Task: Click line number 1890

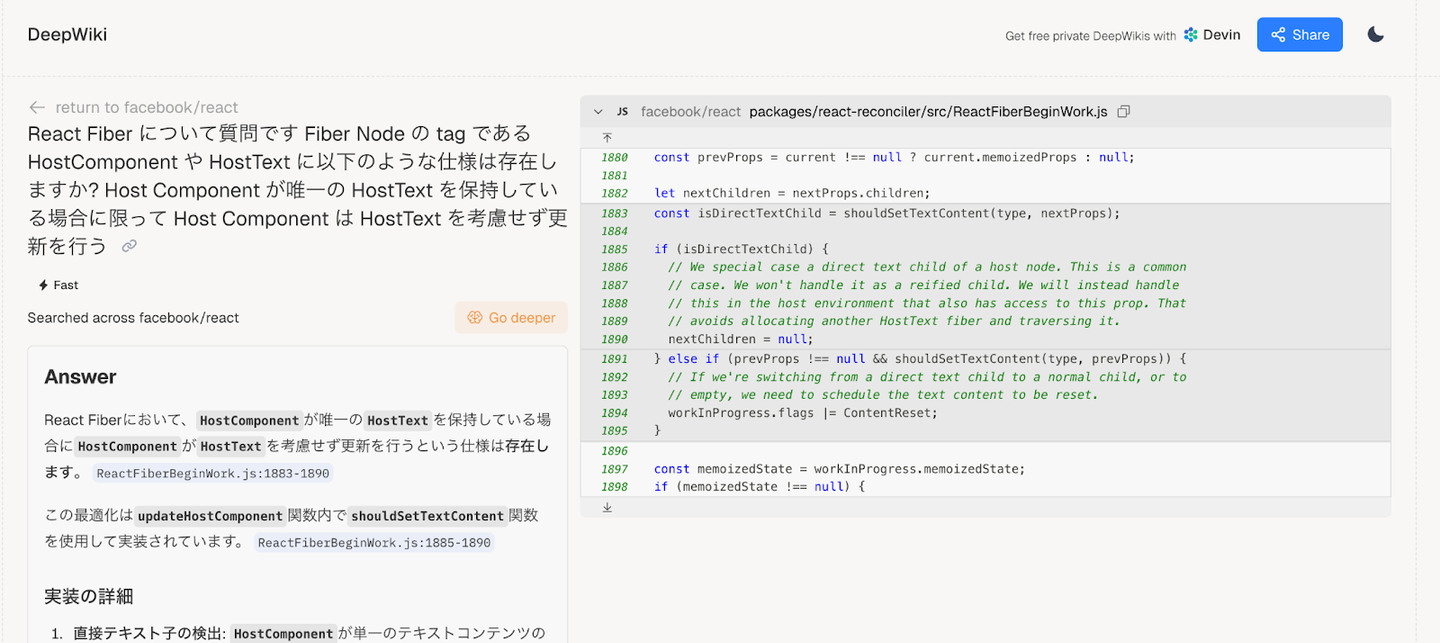Action: (x=615, y=339)
